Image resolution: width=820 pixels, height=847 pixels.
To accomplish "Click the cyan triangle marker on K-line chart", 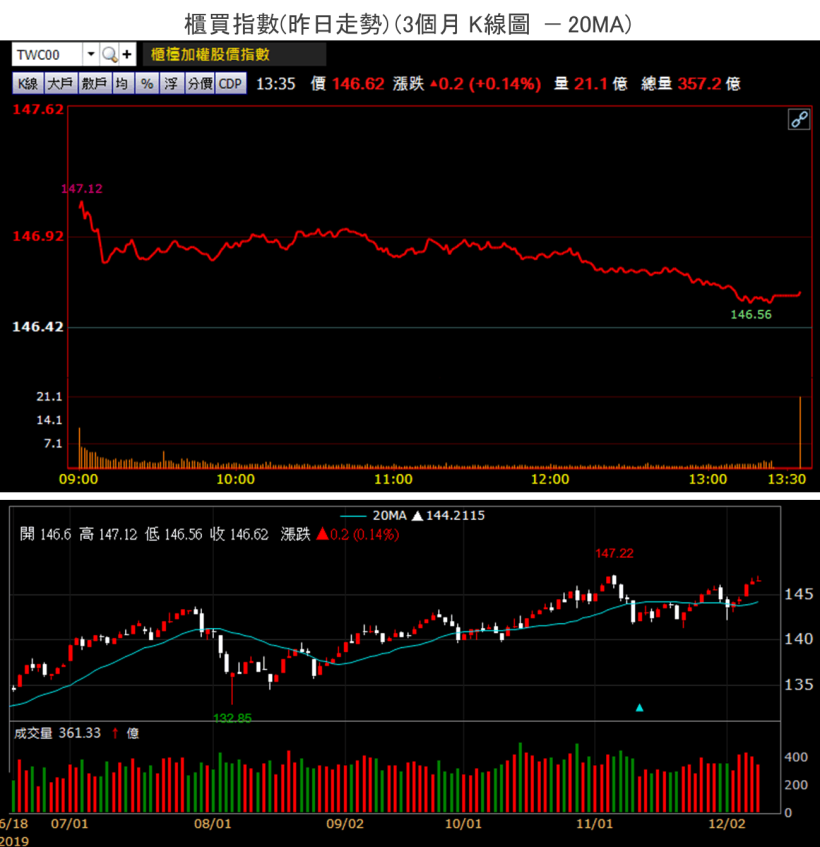I will (640, 708).
